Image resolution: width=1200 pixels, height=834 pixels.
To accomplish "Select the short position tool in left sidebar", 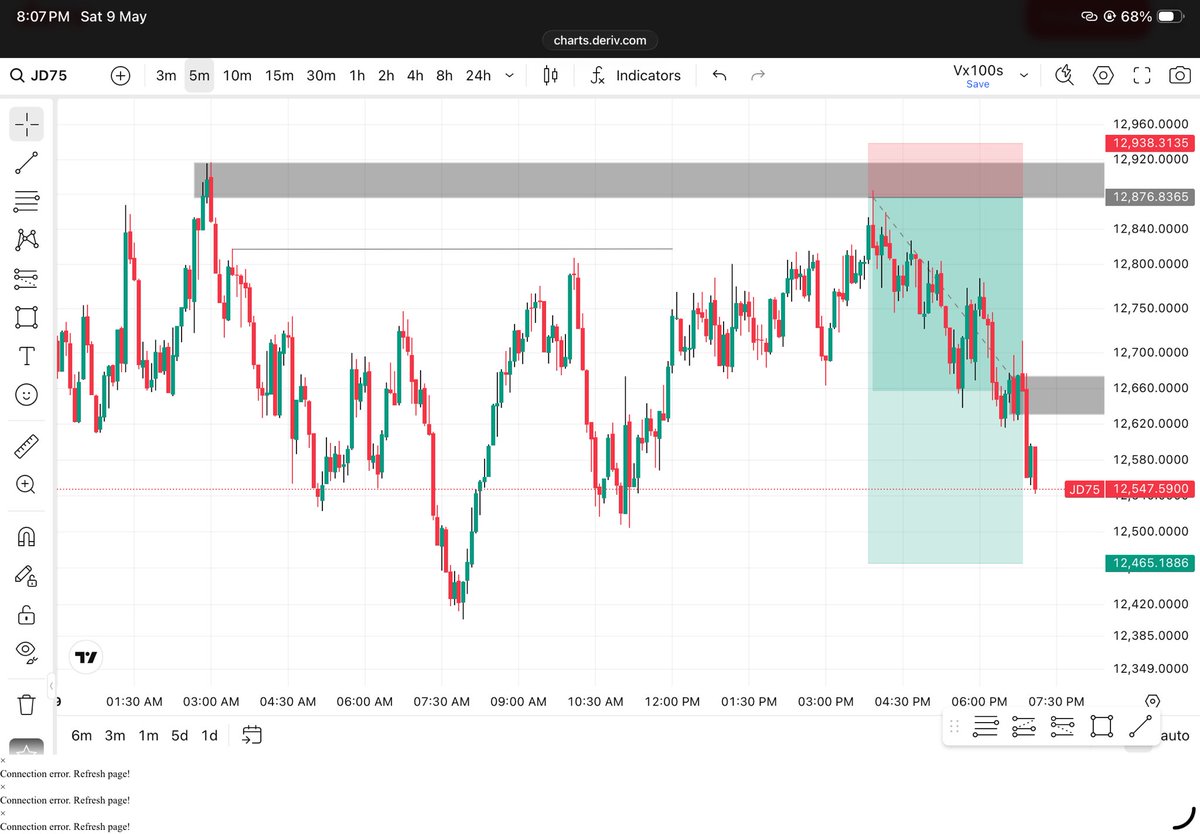I will pyautogui.click(x=27, y=279).
